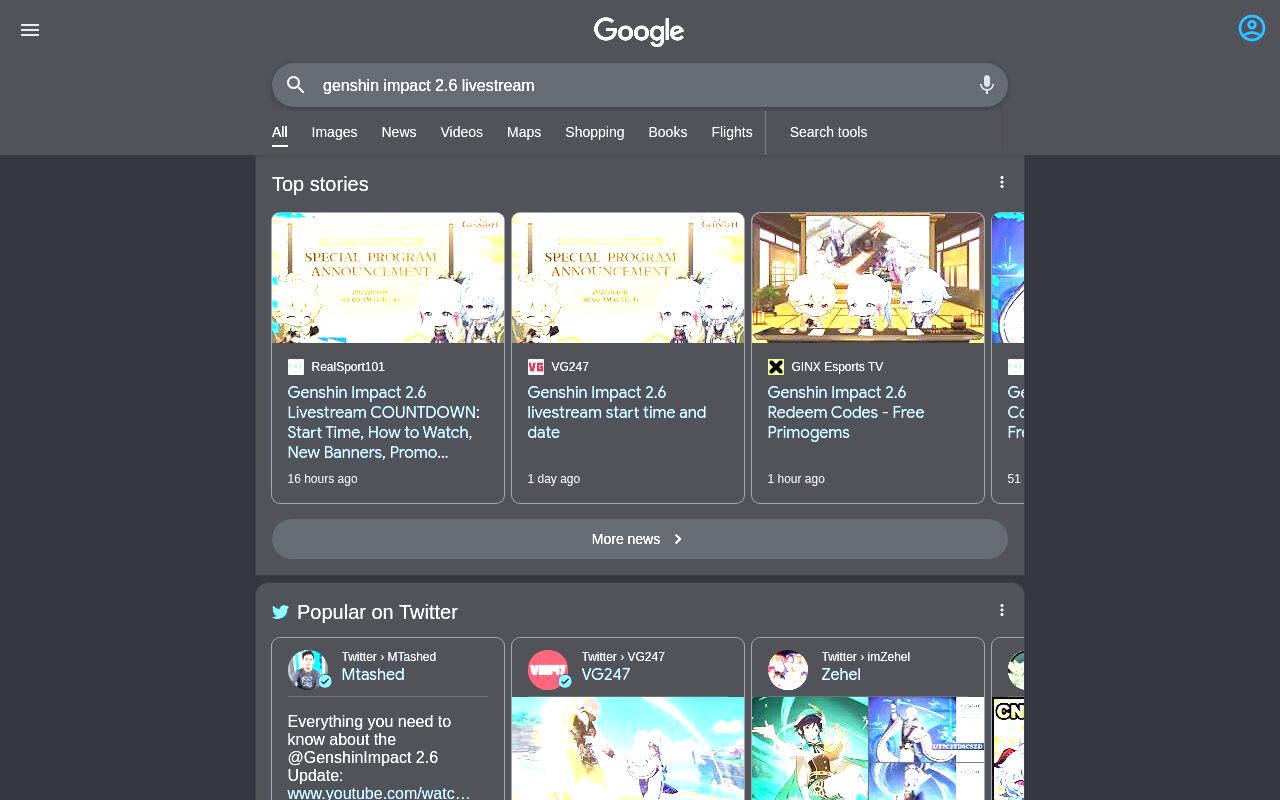1280x800 pixels.
Task: Open the youtube.com link in Mtashed's tweet
Action: click(379, 793)
